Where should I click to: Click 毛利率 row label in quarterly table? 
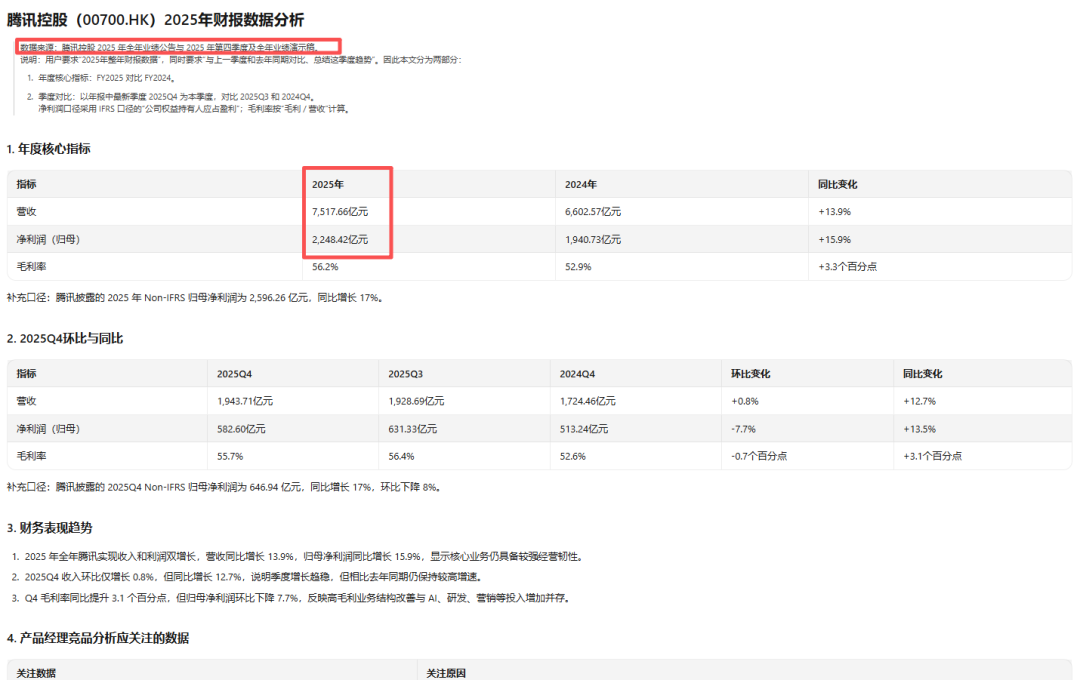(31, 456)
